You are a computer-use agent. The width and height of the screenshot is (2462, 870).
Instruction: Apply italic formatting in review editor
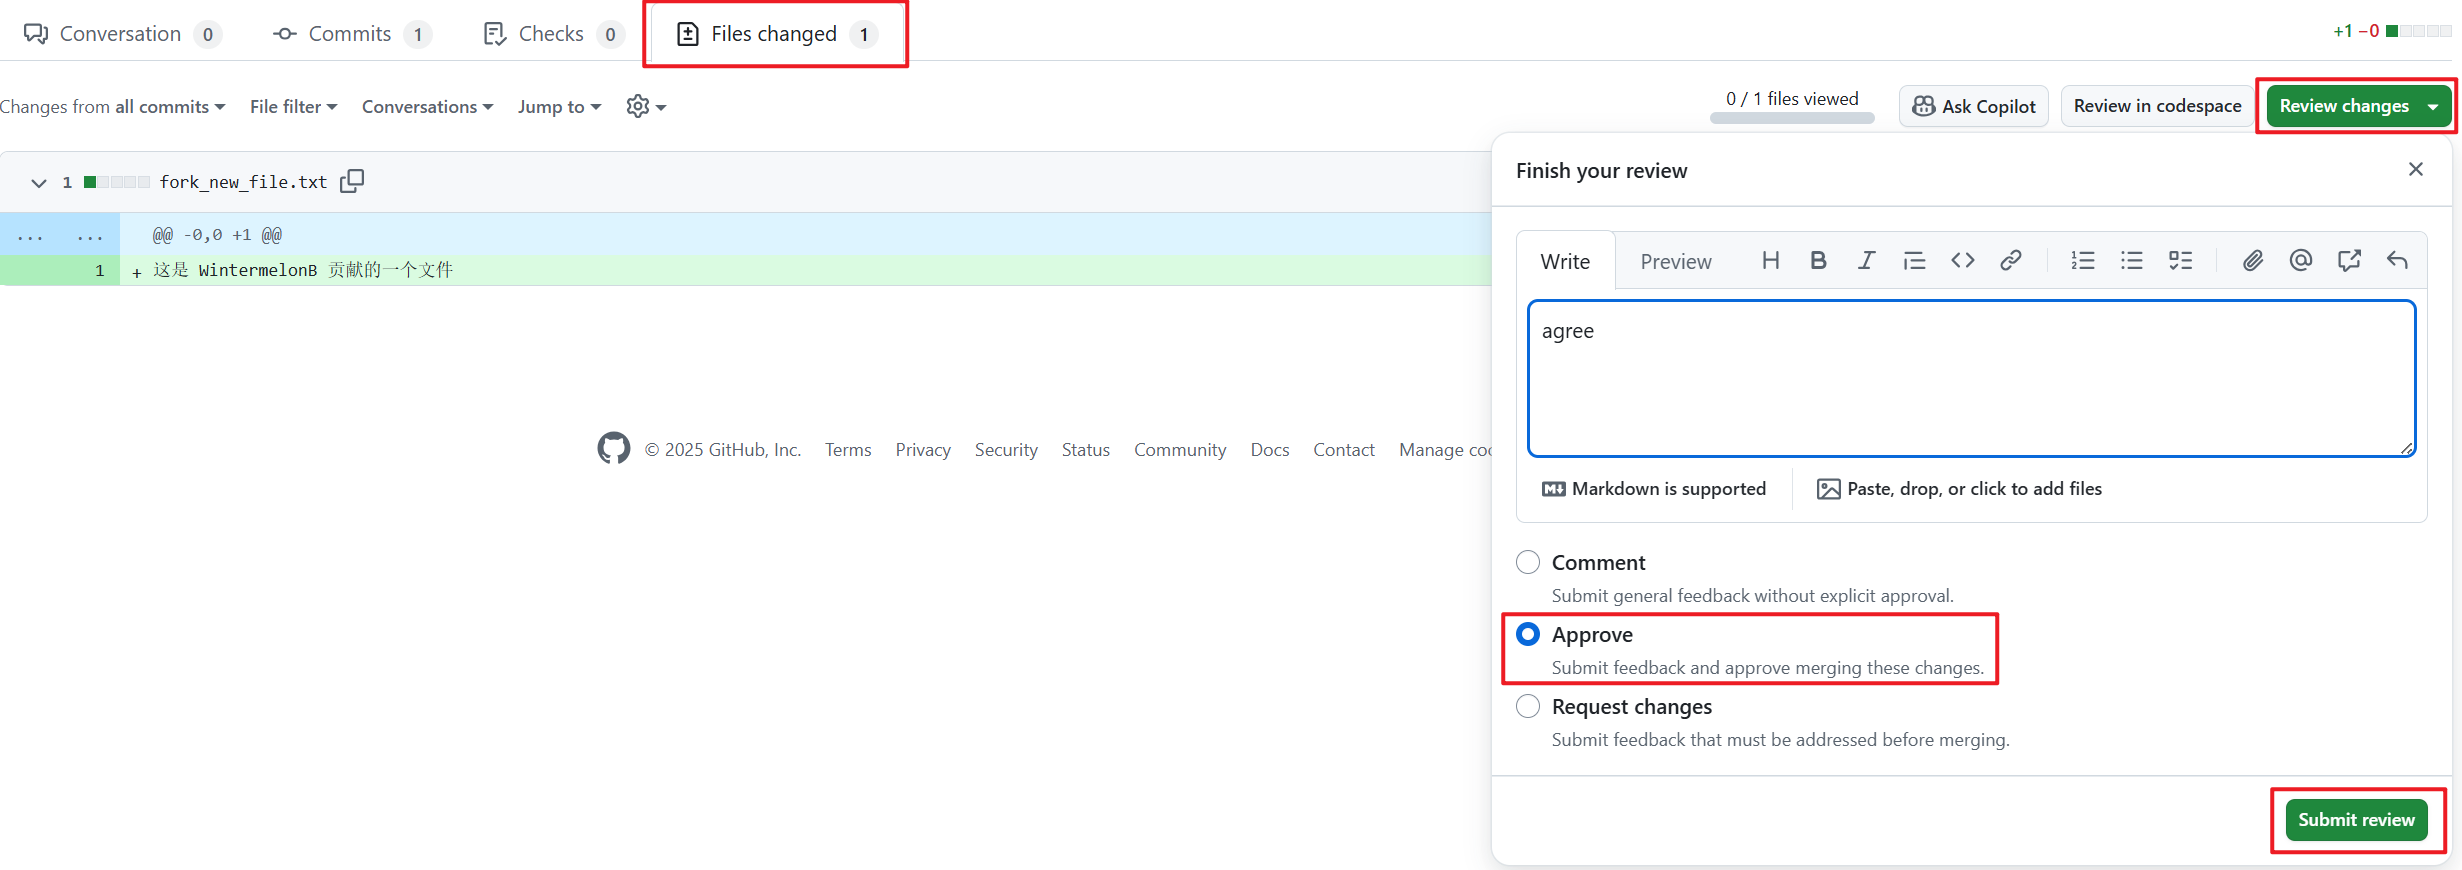tap(1866, 261)
